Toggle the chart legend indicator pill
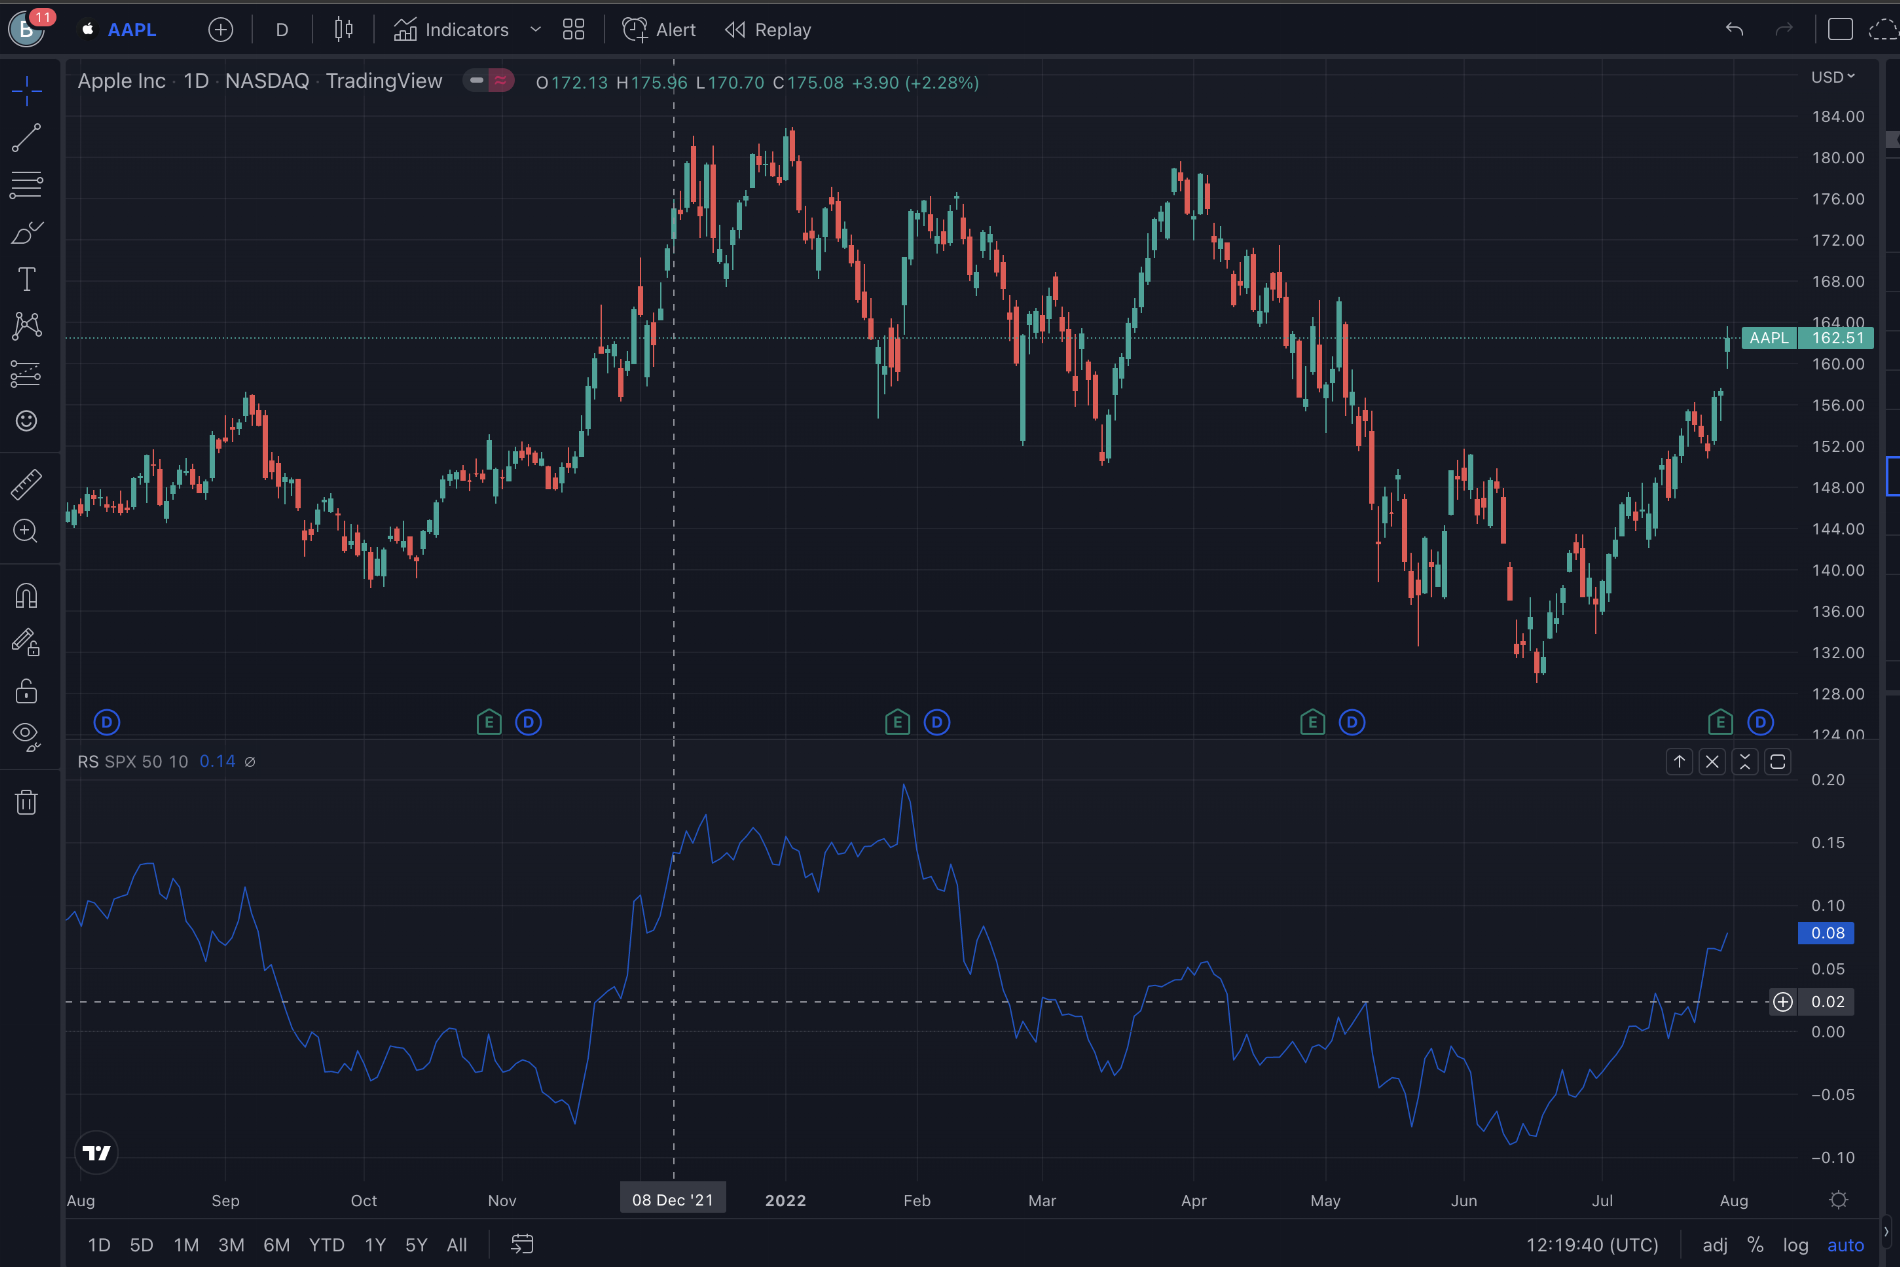The height and width of the screenshot is (1267, 1900). pyautogui.click(x=489, y=81)
